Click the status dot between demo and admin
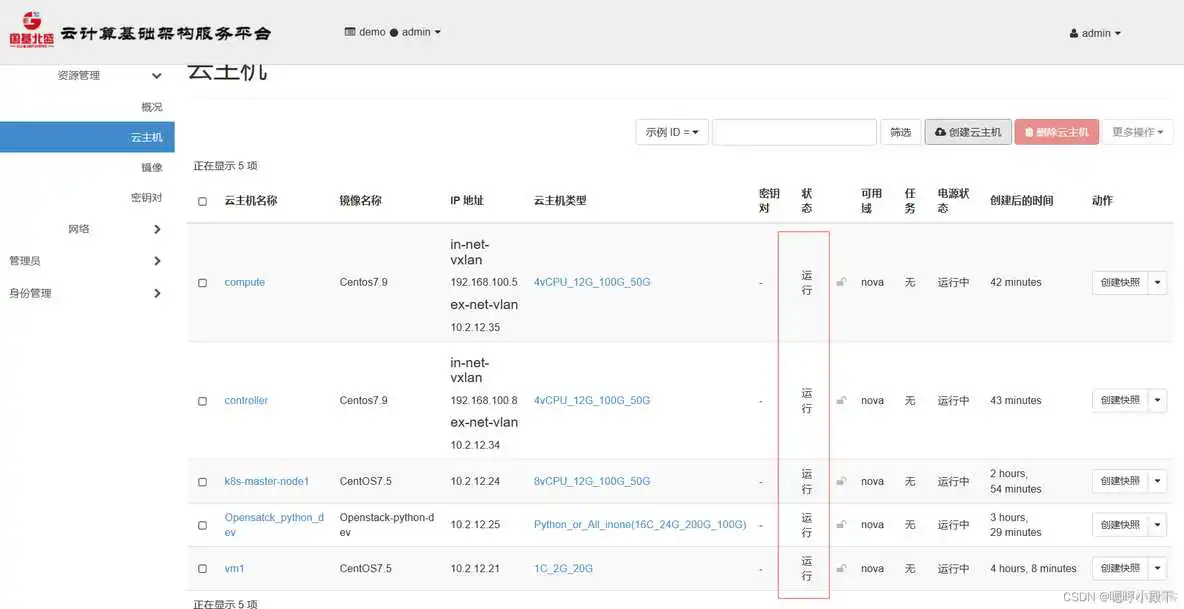The image size is (1184, 609). (x=394, y=31)
